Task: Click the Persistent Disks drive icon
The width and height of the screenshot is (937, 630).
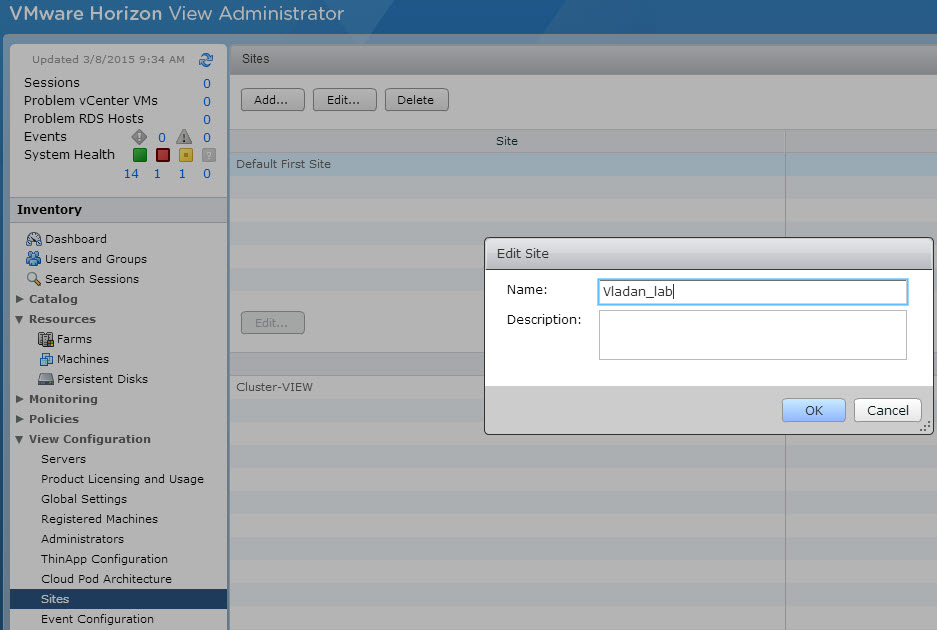Action: (45, 379)
